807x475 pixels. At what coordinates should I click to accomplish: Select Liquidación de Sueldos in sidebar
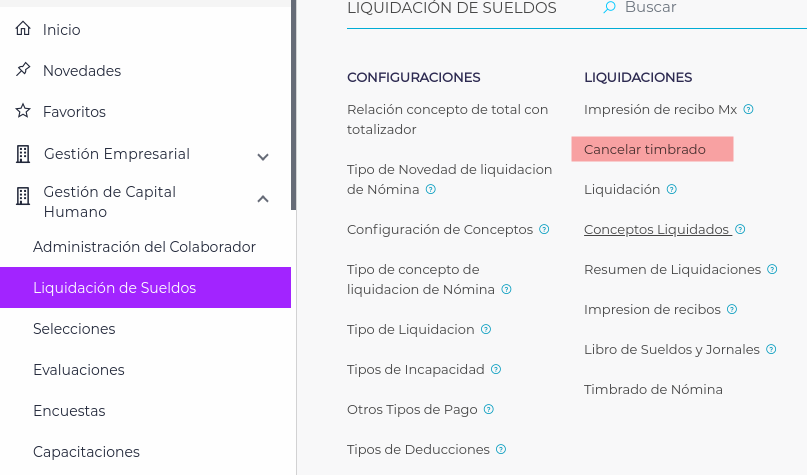pyautogui.click(x=114, y=288)
